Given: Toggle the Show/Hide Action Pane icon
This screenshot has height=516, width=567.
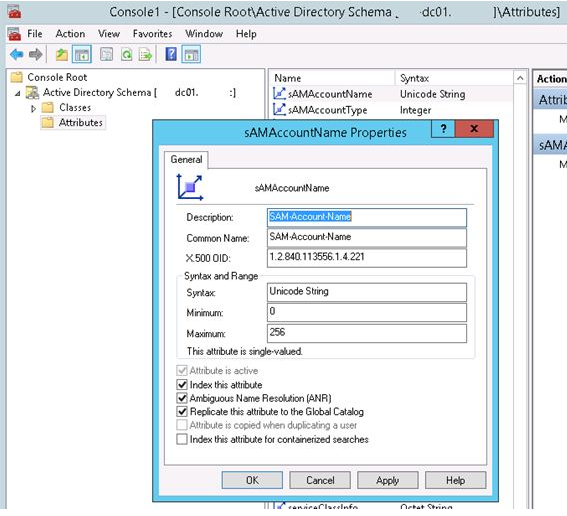Looking at the screenshot, I should [191, 55].
